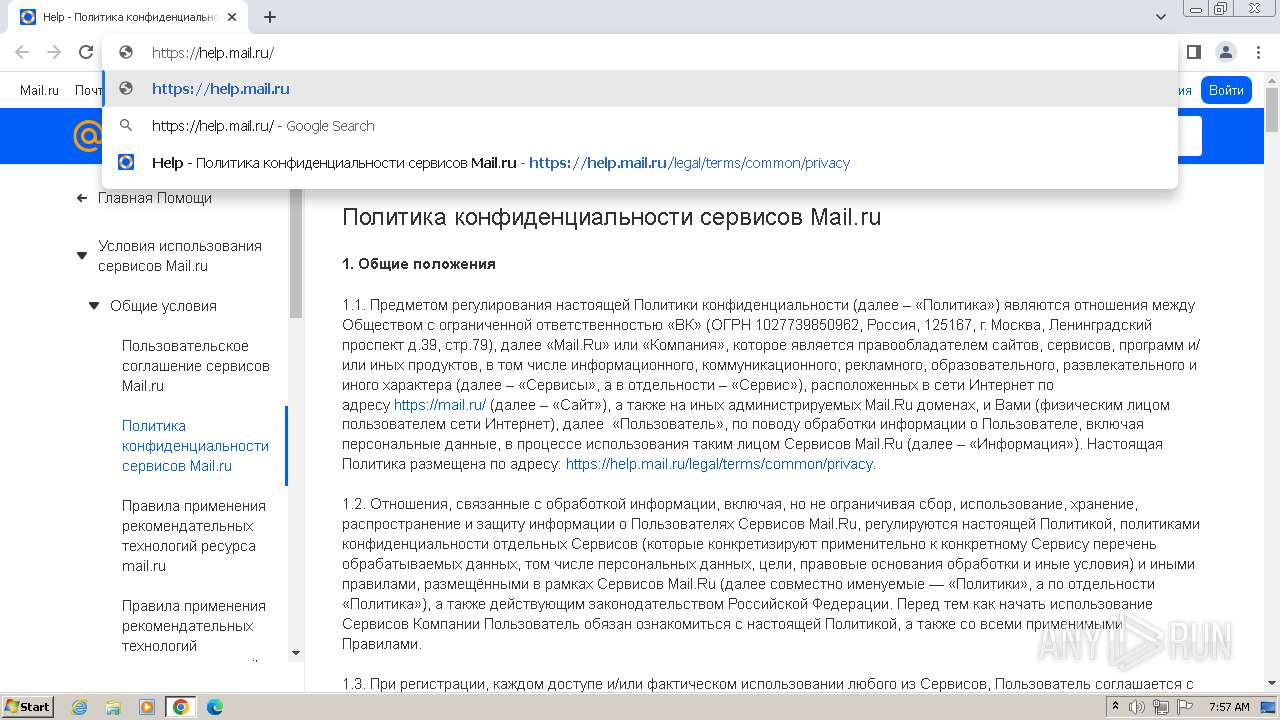Toggle the browser side panel
The width and height of the screenshot is (1280, 720).
tap(1193, 53)
